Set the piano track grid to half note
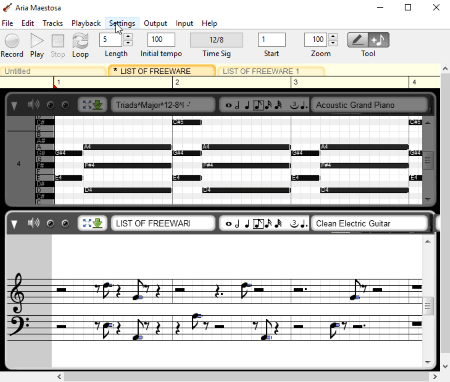This screenshot has width=450, height=382. point(237,105)
